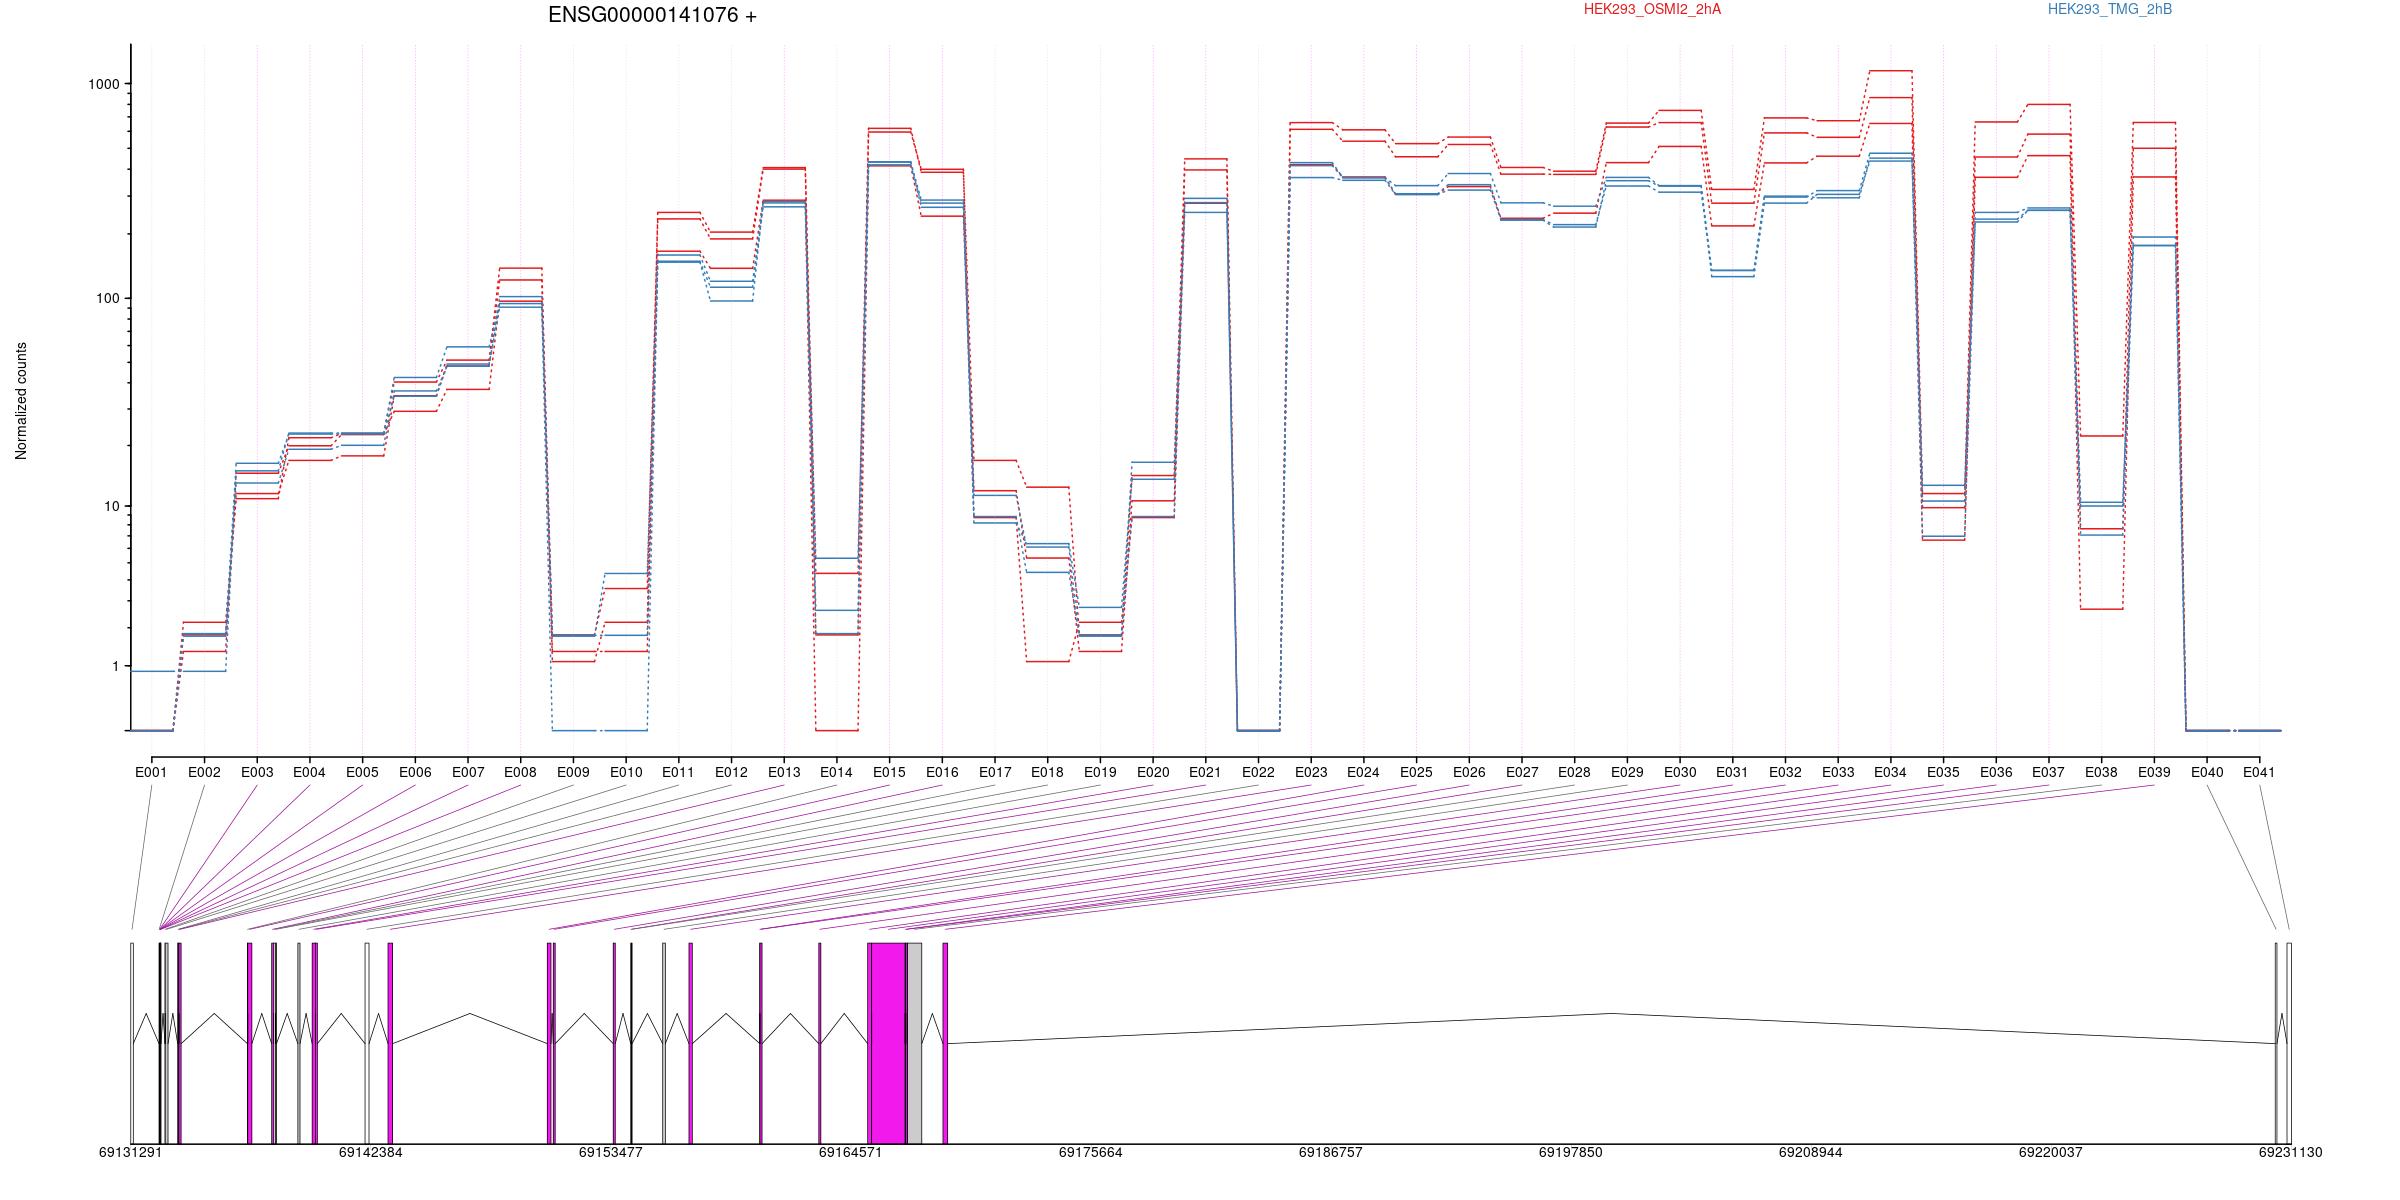Select exon label E040
2400x1200 pixels.
point(2207,772)
